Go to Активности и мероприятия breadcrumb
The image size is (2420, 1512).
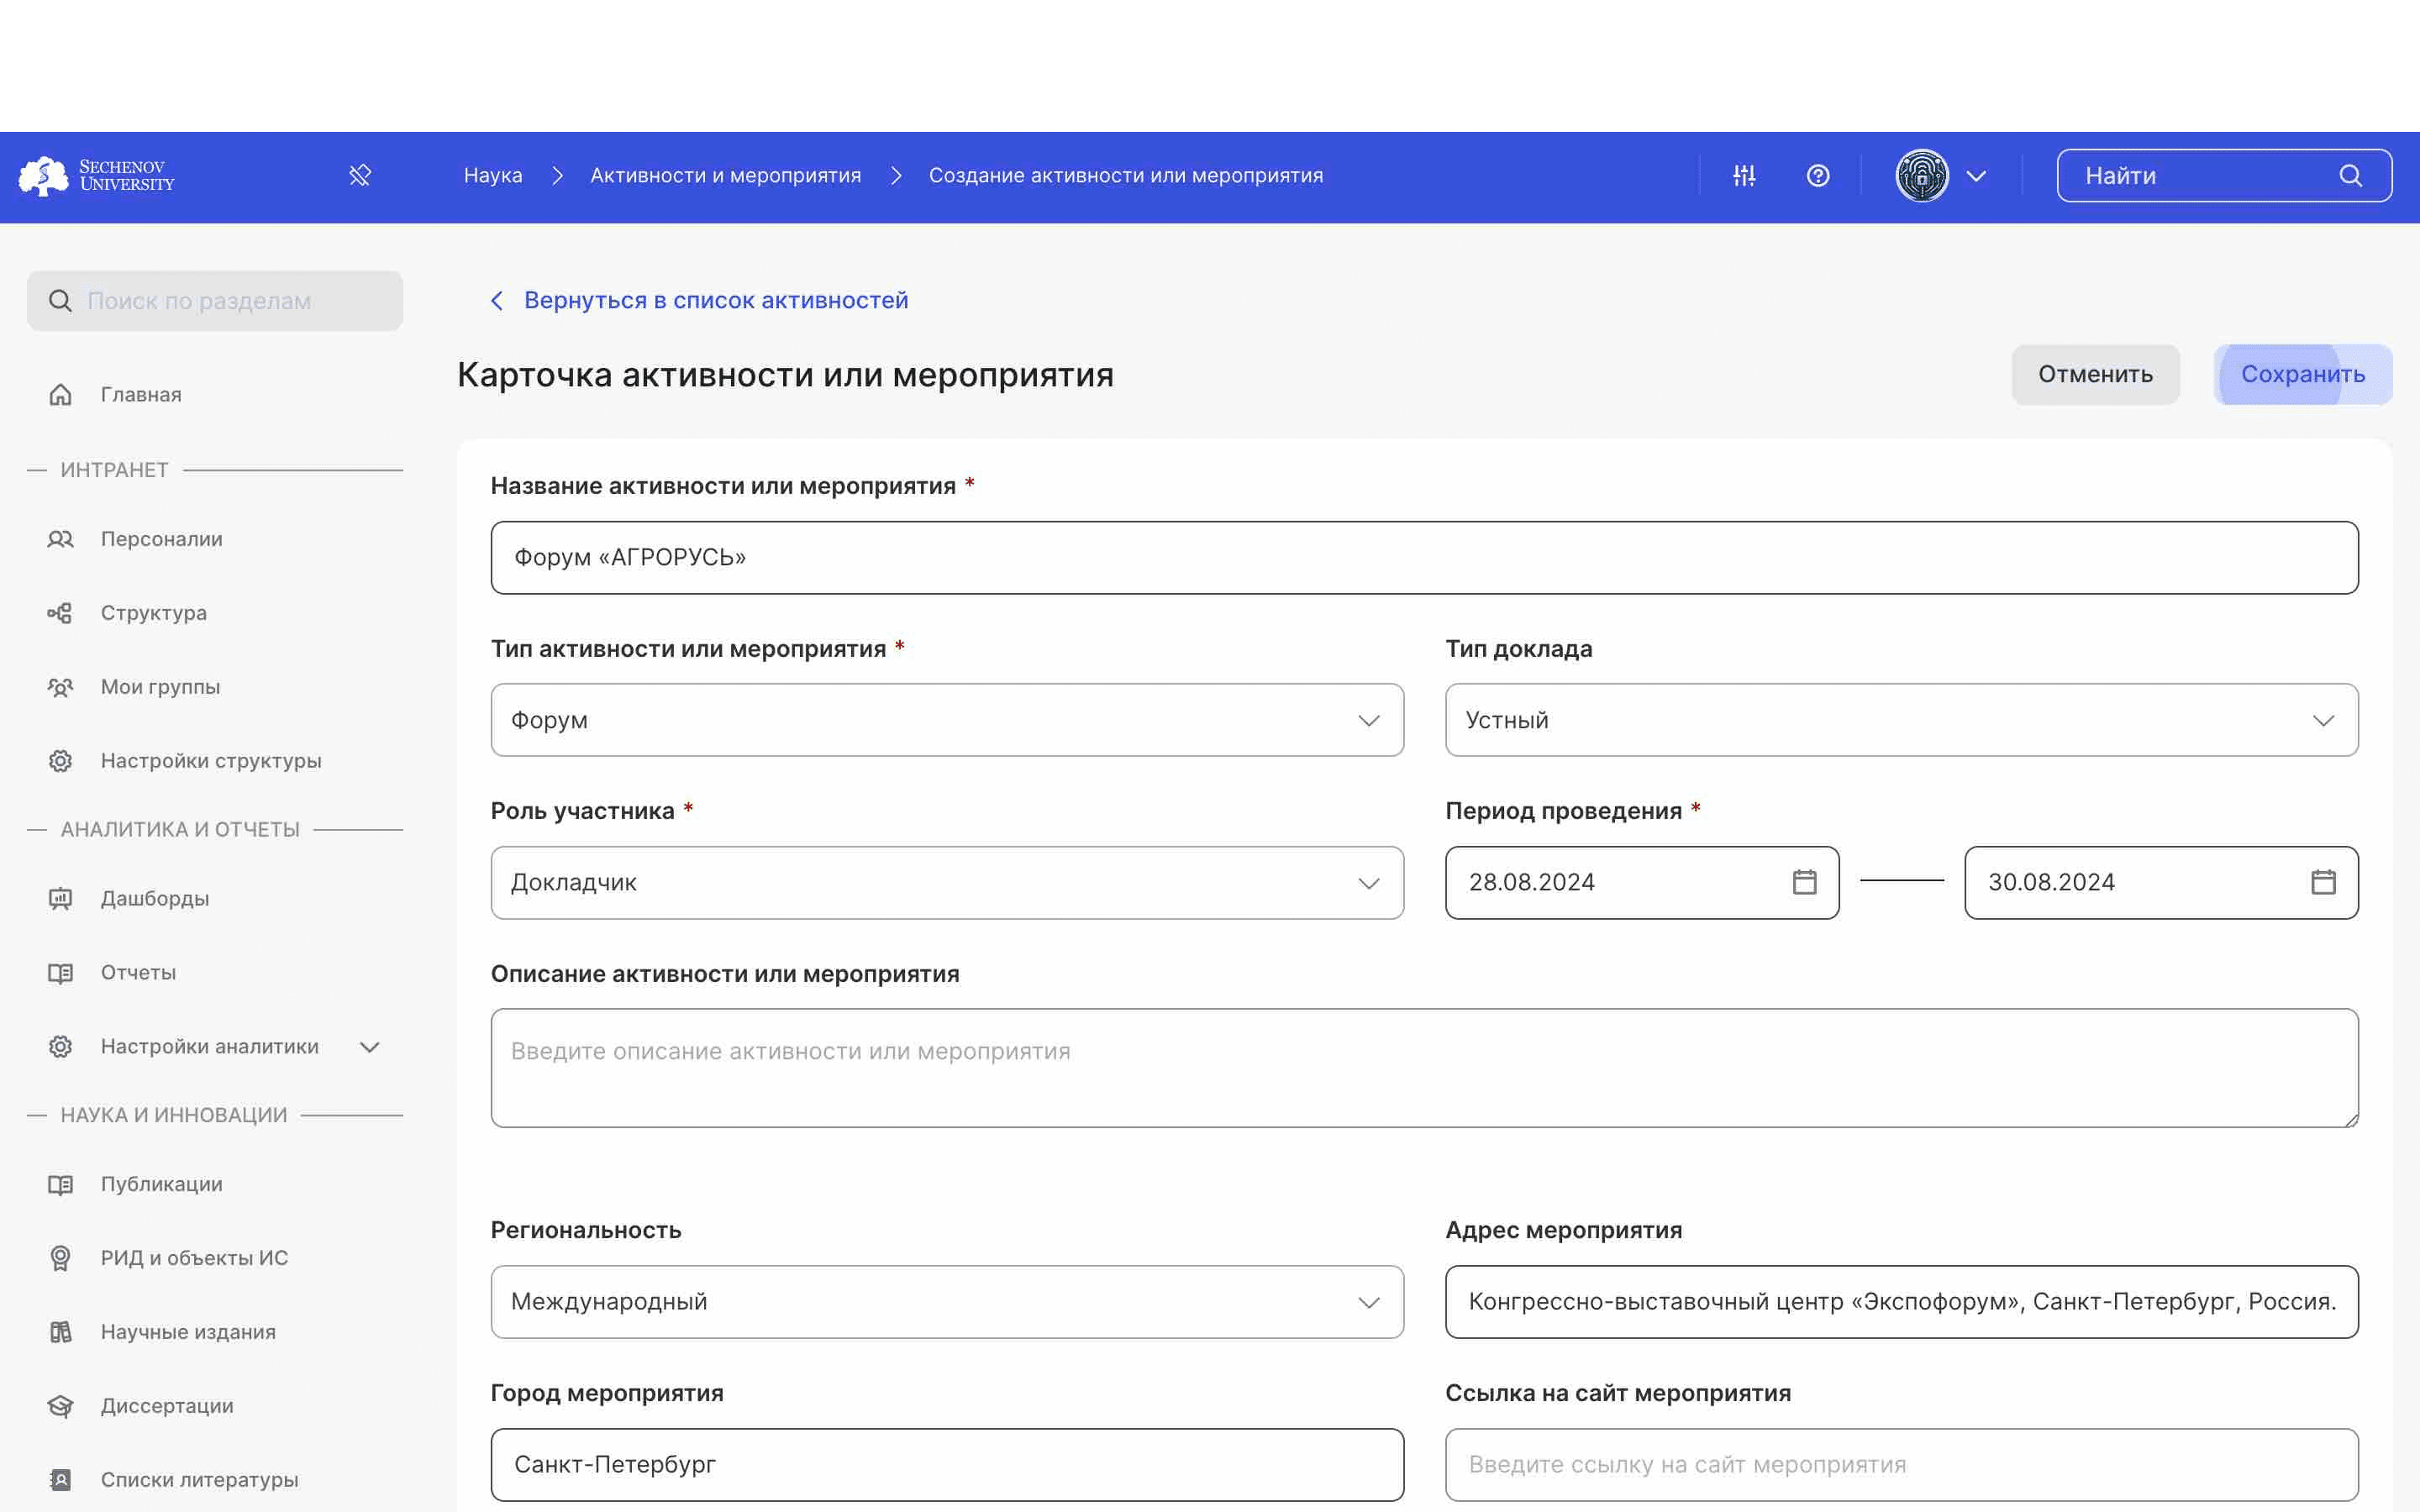coord(725,176)
